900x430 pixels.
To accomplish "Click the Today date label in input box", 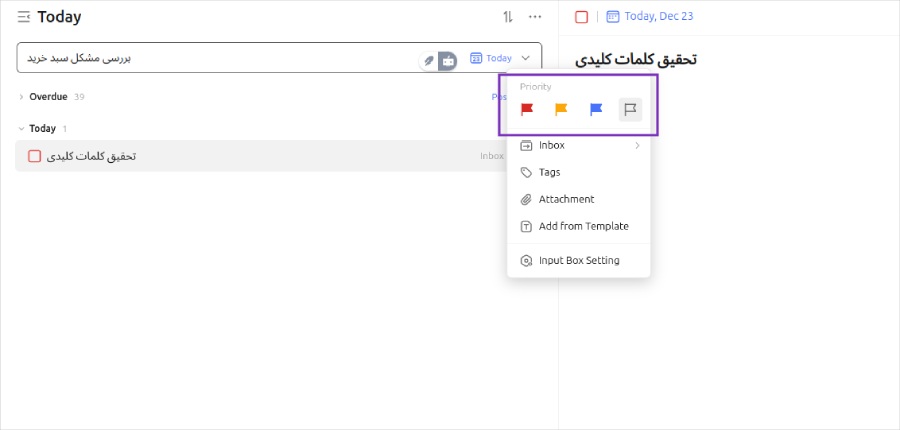I will [x=499, y=58].
